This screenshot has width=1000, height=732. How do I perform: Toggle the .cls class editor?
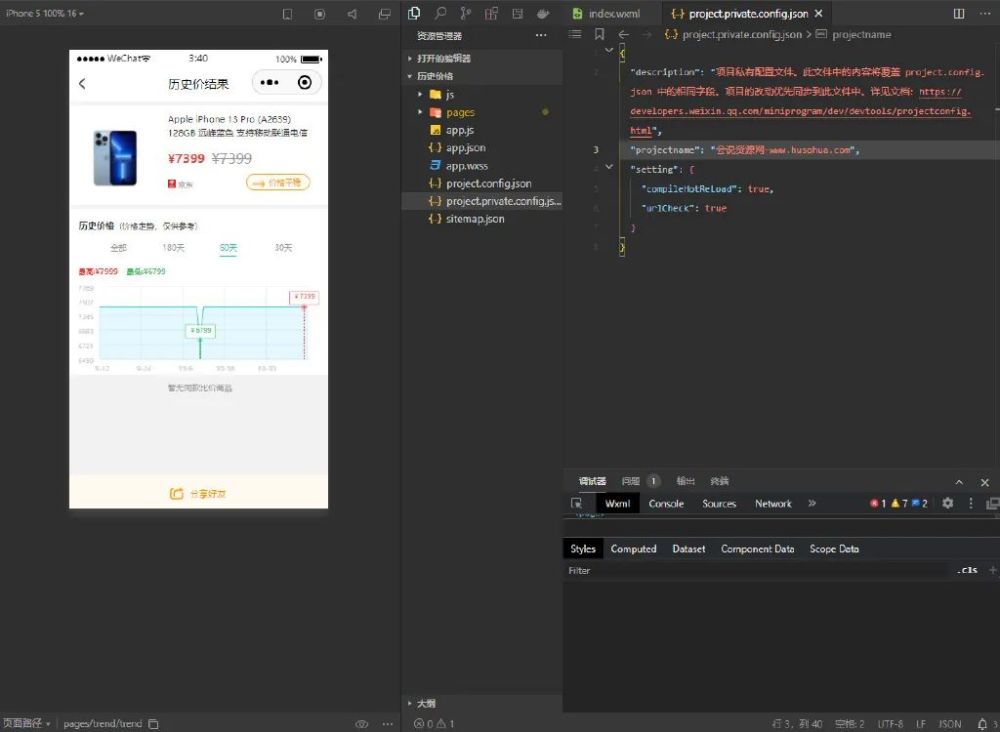click(967, 570)
